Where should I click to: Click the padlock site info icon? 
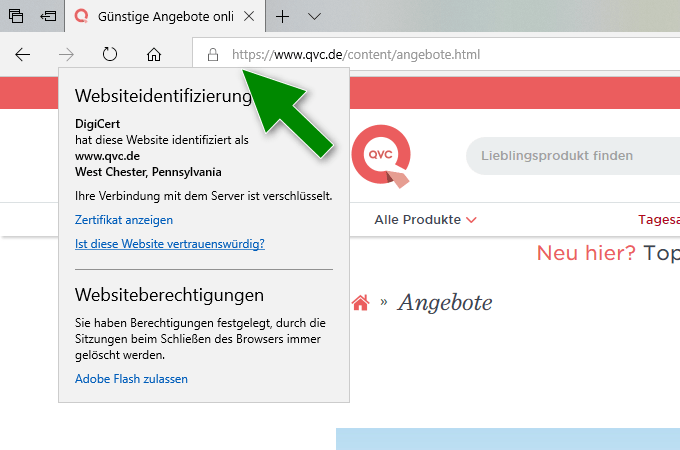pyautogui.click(x=212, y=55)
